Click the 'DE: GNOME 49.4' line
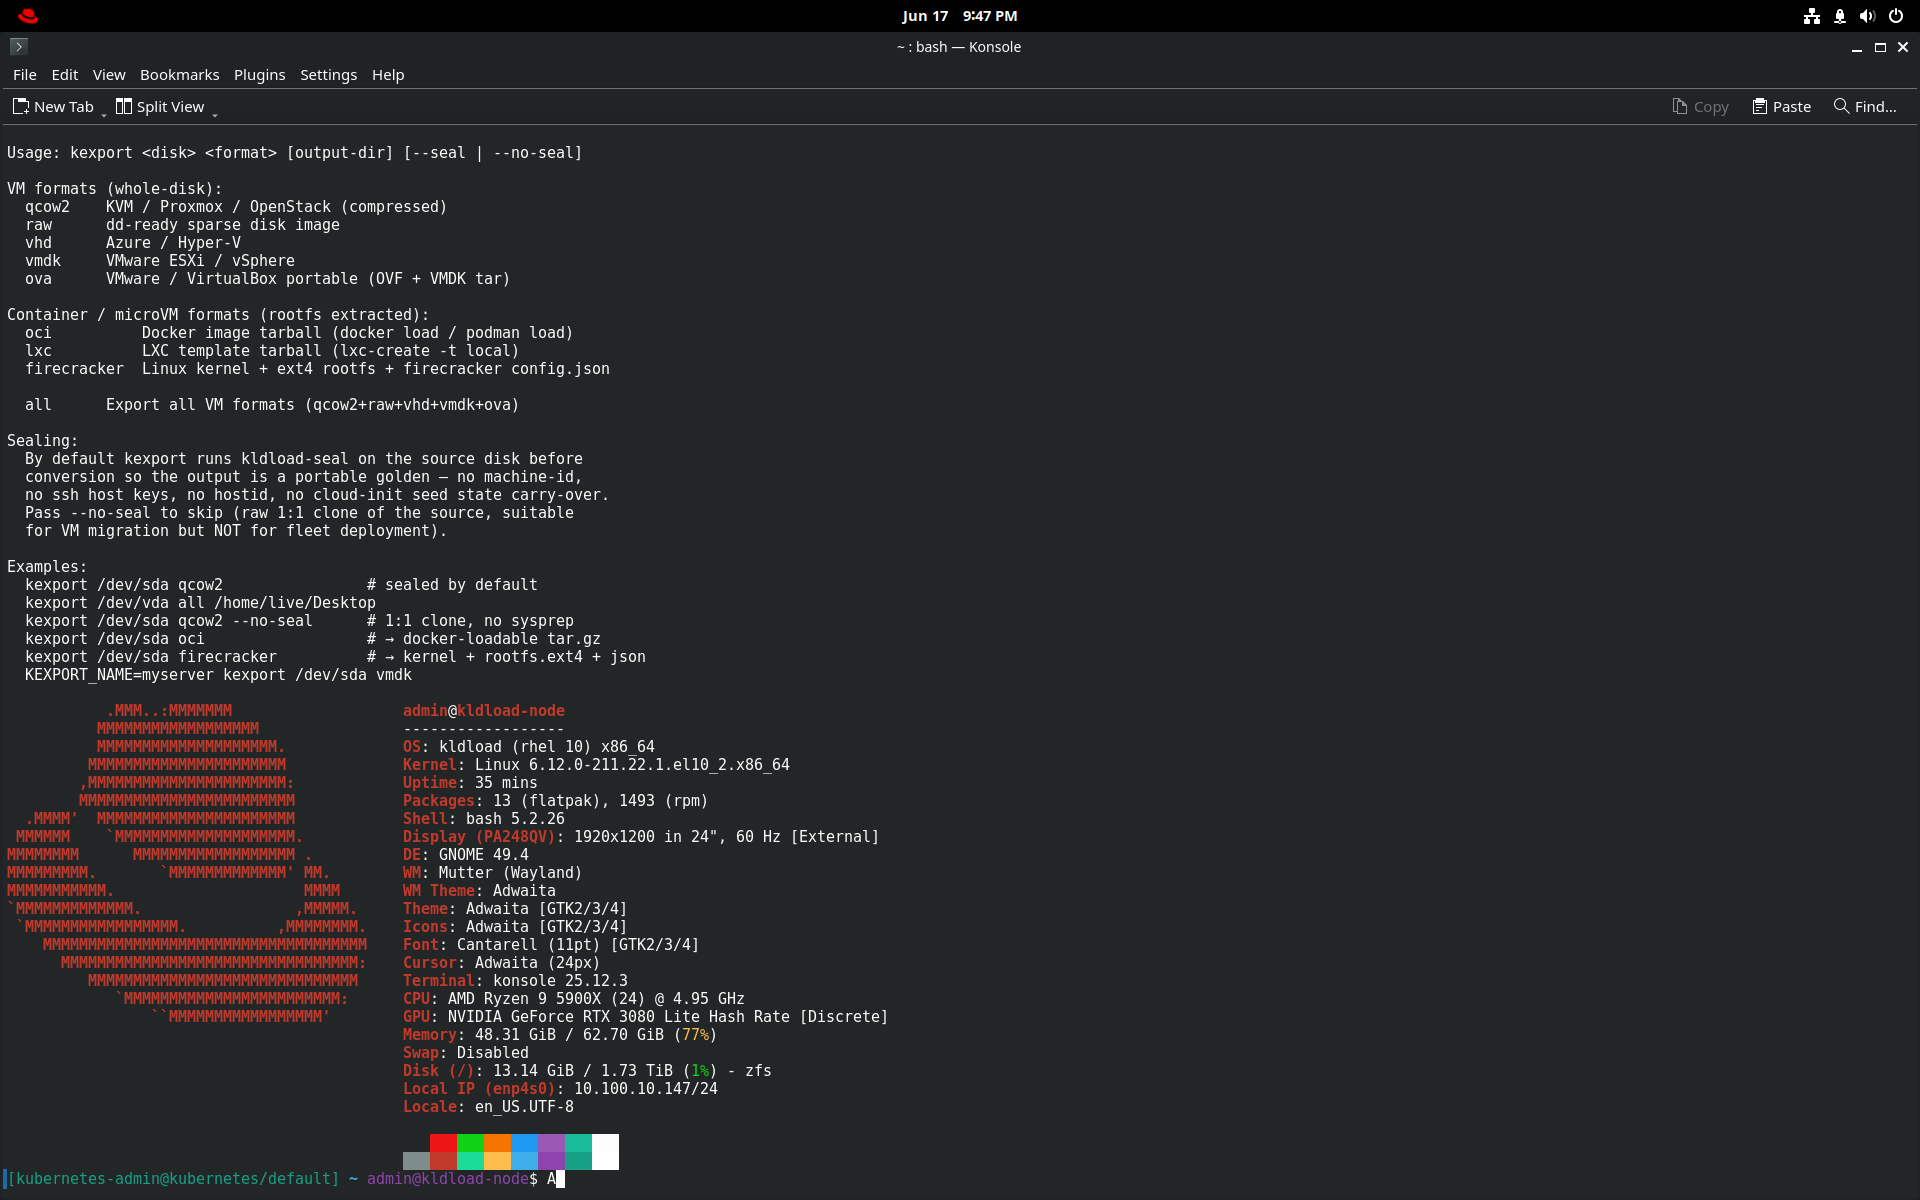This screenshot has height=1200, width=1920. click(466, 855)
